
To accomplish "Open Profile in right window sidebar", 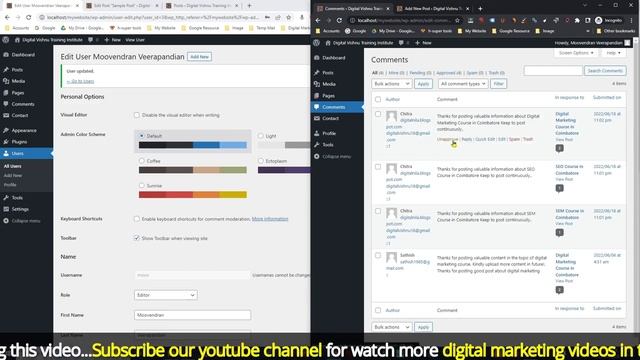I will point(329,133).
